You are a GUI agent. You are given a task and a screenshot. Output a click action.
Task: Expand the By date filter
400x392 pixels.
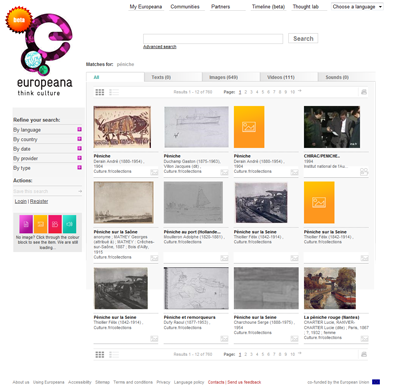coord(79,148)
